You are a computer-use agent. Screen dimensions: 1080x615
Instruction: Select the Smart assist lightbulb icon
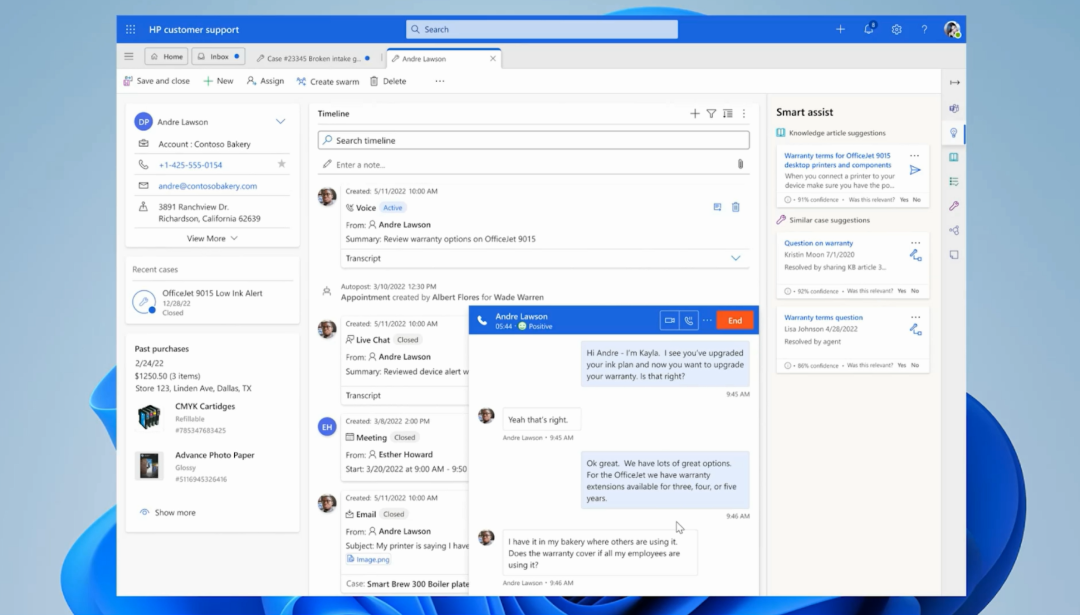pos(954,133)
